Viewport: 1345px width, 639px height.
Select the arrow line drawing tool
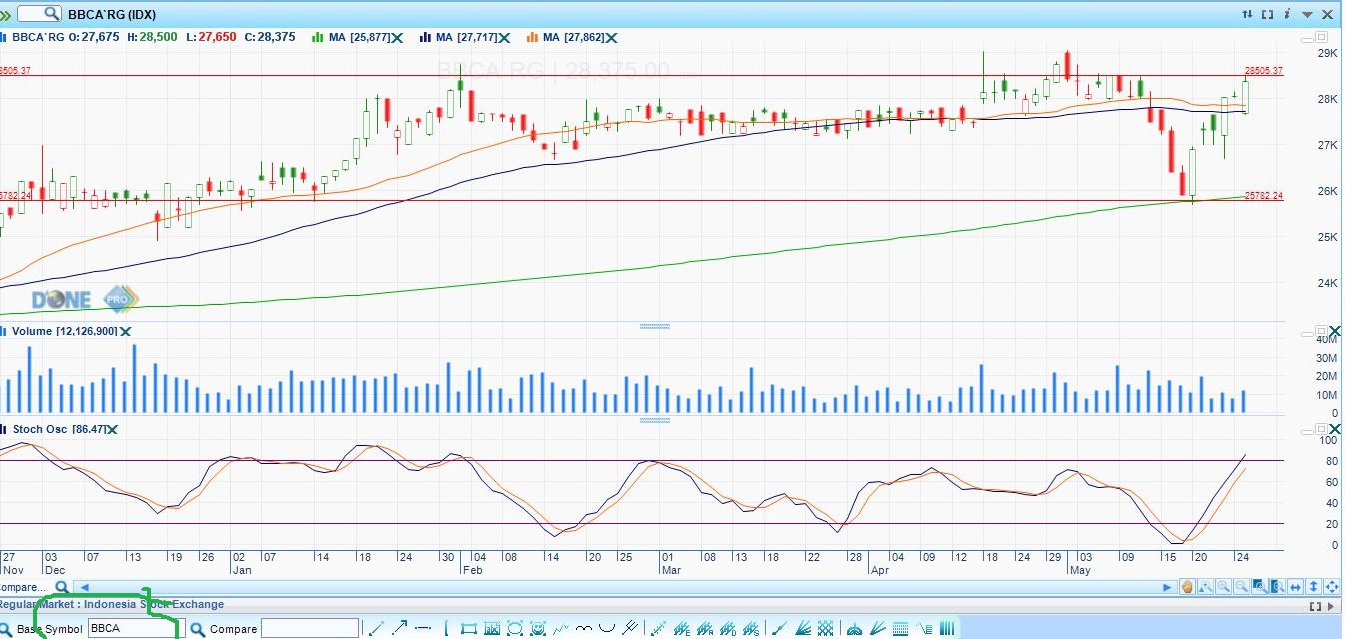point(399,628)
